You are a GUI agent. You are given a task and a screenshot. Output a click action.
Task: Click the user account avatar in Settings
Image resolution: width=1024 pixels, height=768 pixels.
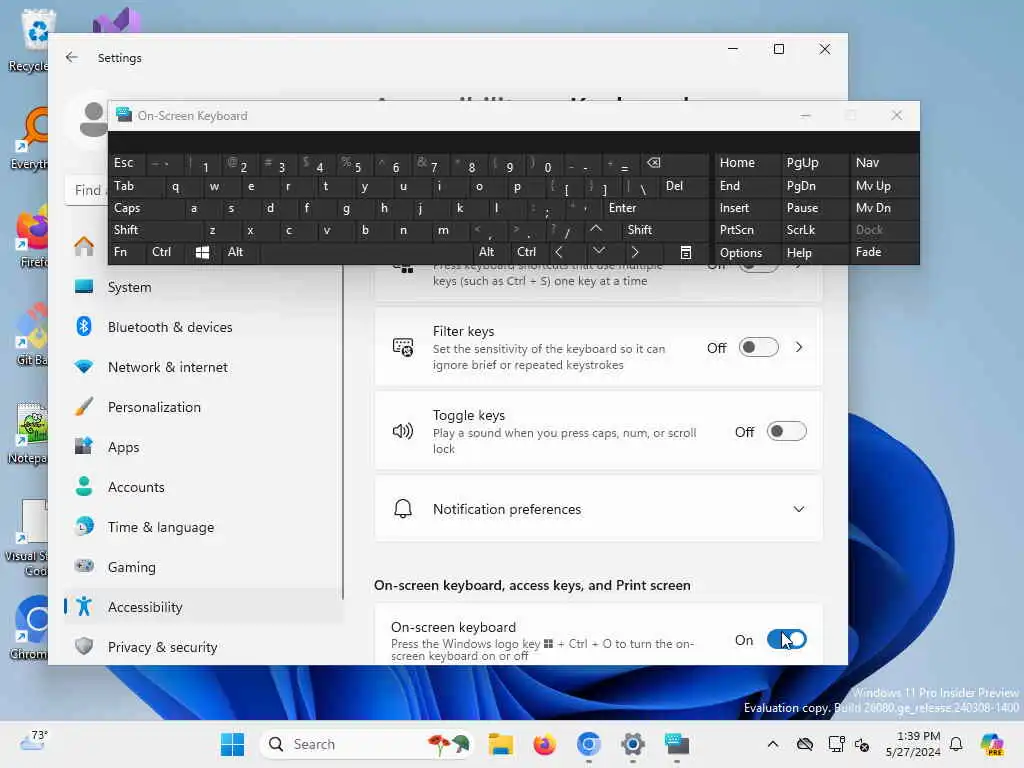coord(93,120)
